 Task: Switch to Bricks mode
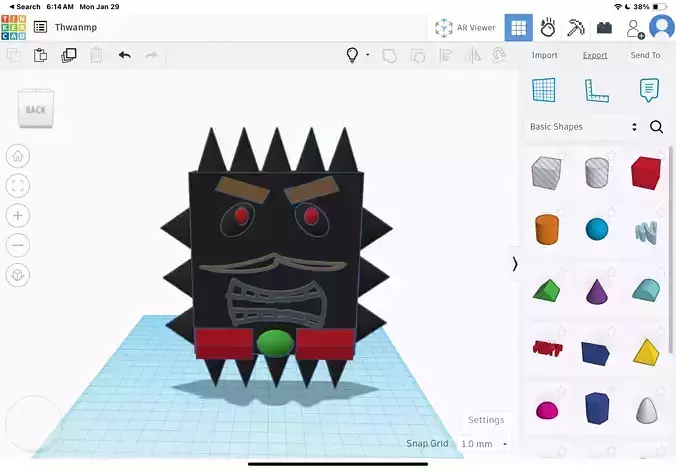pyautogui.click(x=604, y=28)
